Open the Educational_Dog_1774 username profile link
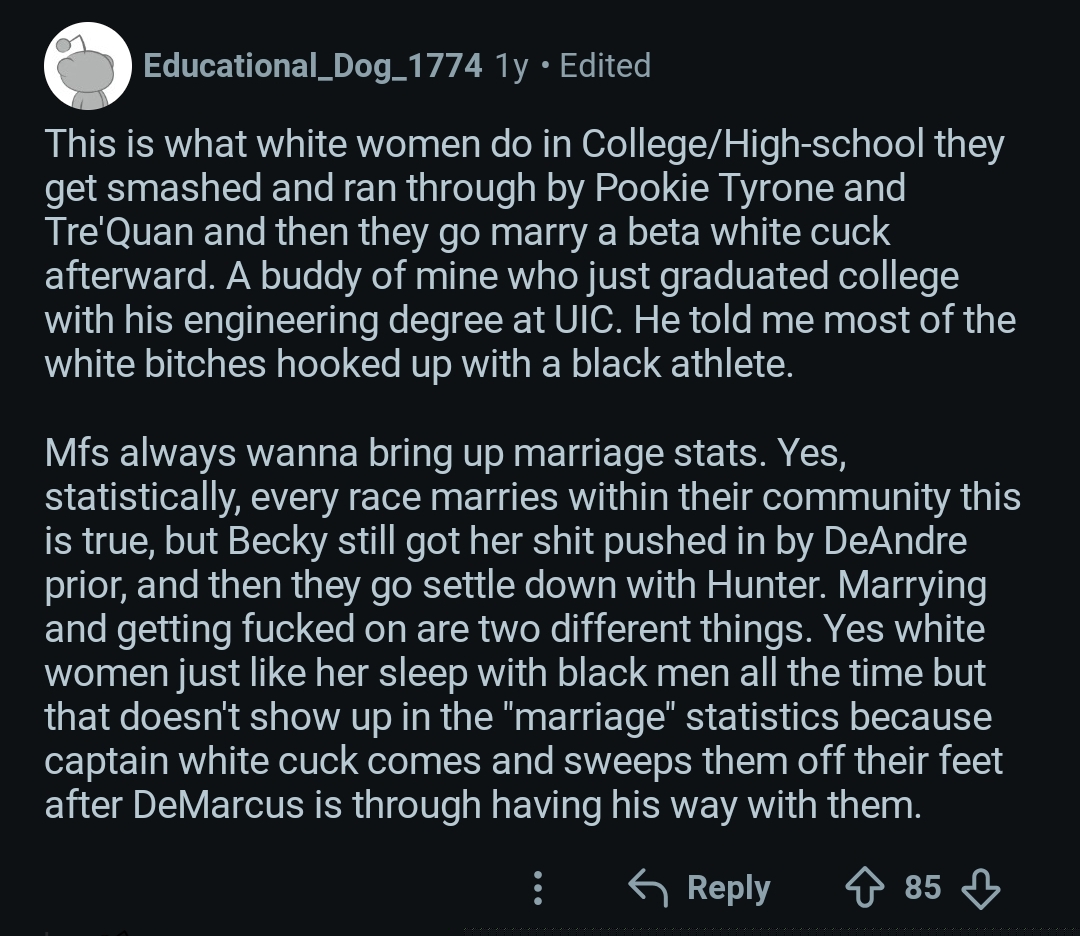The image size is (1080, 936). 313,66
